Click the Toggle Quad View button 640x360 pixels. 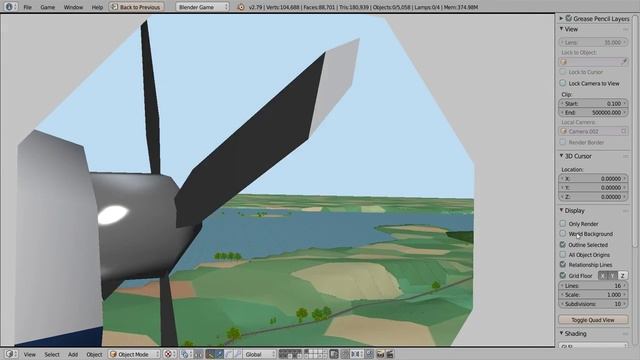593,320
